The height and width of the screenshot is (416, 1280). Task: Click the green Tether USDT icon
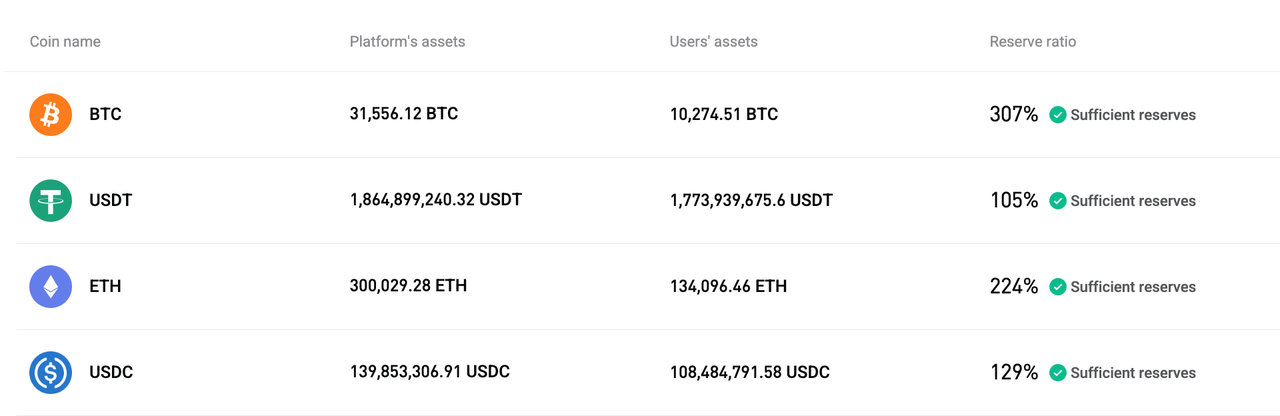[x=50, y=201]
